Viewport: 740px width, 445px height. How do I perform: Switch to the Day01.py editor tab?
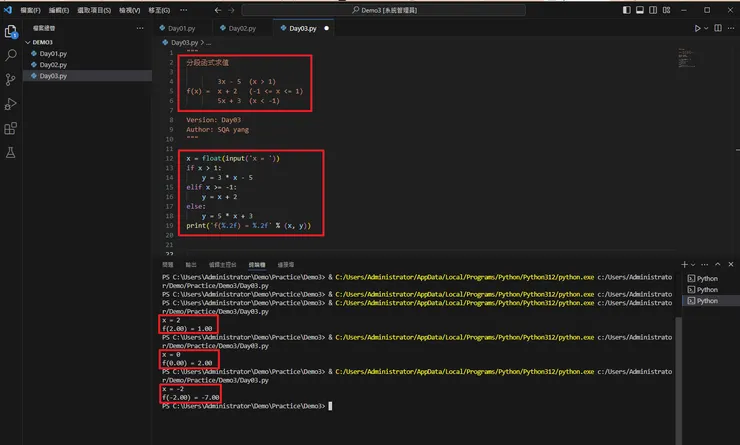click(x=183, y=28)
